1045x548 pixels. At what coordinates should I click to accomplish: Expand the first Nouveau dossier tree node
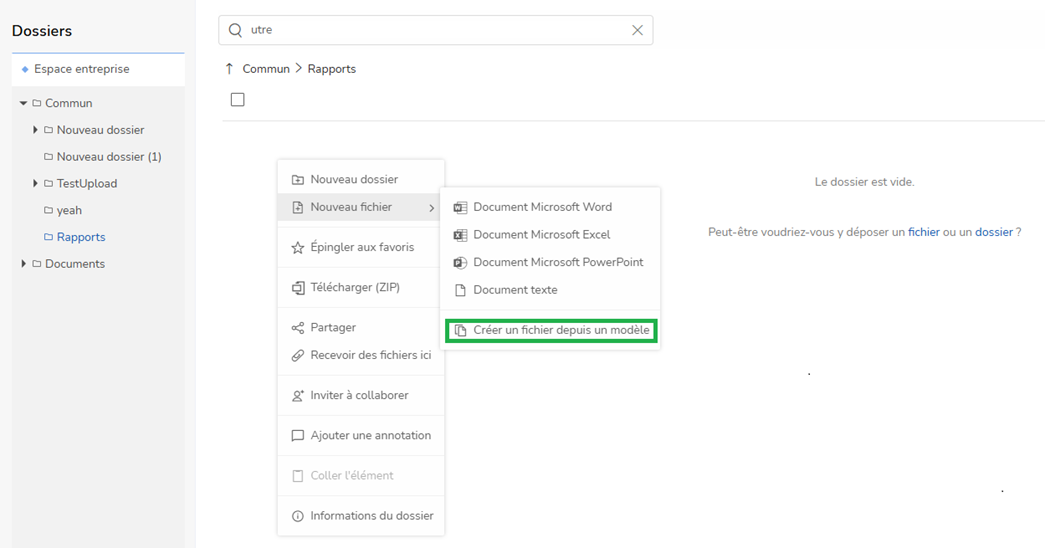[35, 130]
